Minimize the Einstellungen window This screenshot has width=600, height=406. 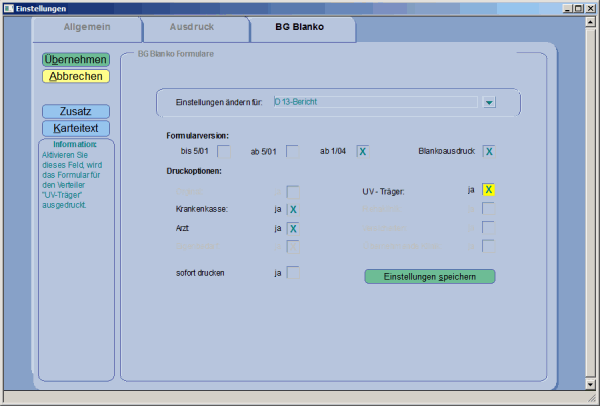tap(567, 8)
